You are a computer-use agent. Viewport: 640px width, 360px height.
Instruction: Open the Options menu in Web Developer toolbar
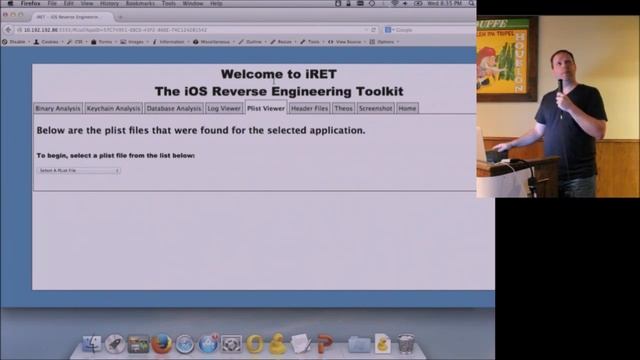(x=384, y=42)
